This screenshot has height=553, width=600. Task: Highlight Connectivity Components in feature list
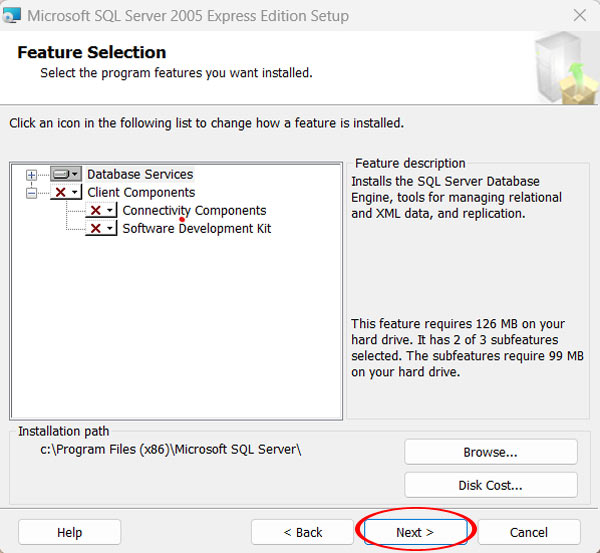click(194, 211)
